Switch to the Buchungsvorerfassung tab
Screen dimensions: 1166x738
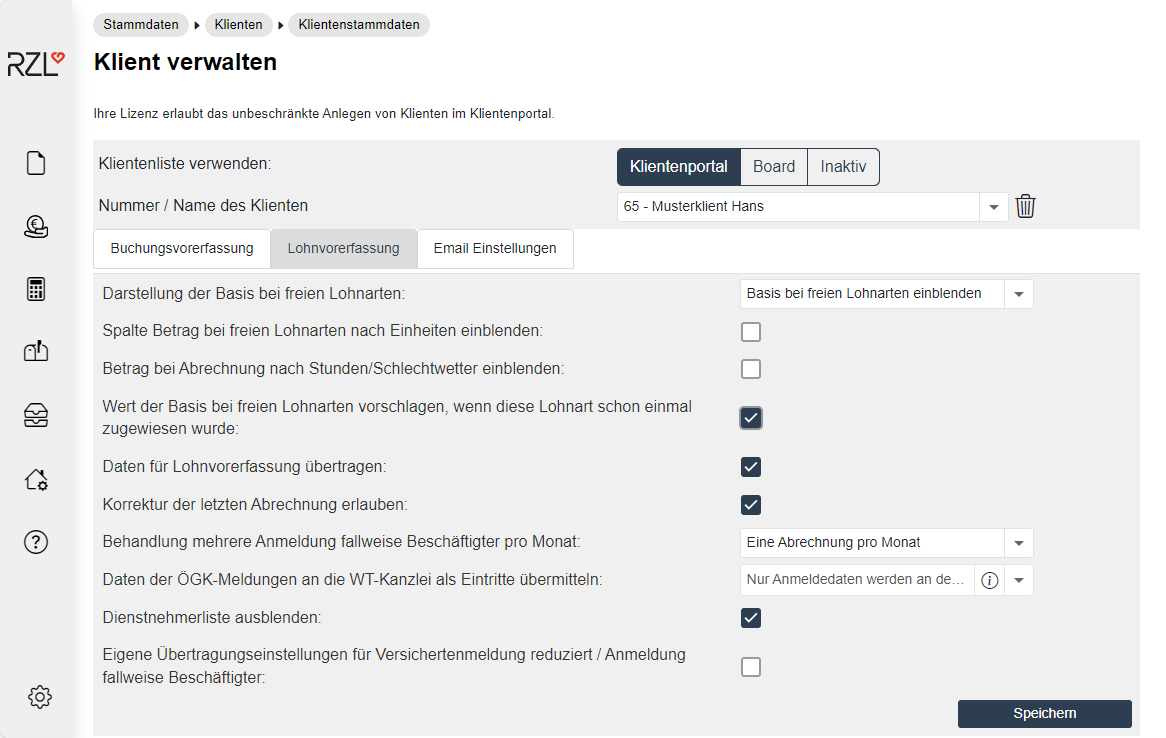182,249
